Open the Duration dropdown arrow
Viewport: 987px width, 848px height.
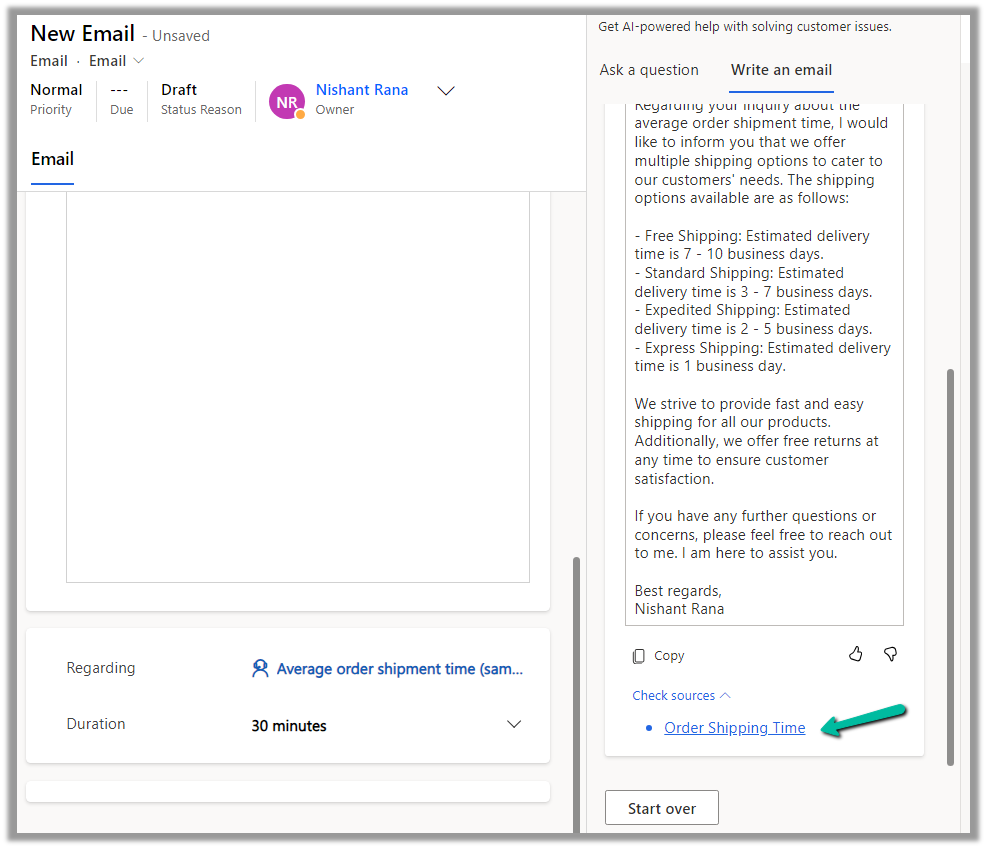click(x=514, y=725)
